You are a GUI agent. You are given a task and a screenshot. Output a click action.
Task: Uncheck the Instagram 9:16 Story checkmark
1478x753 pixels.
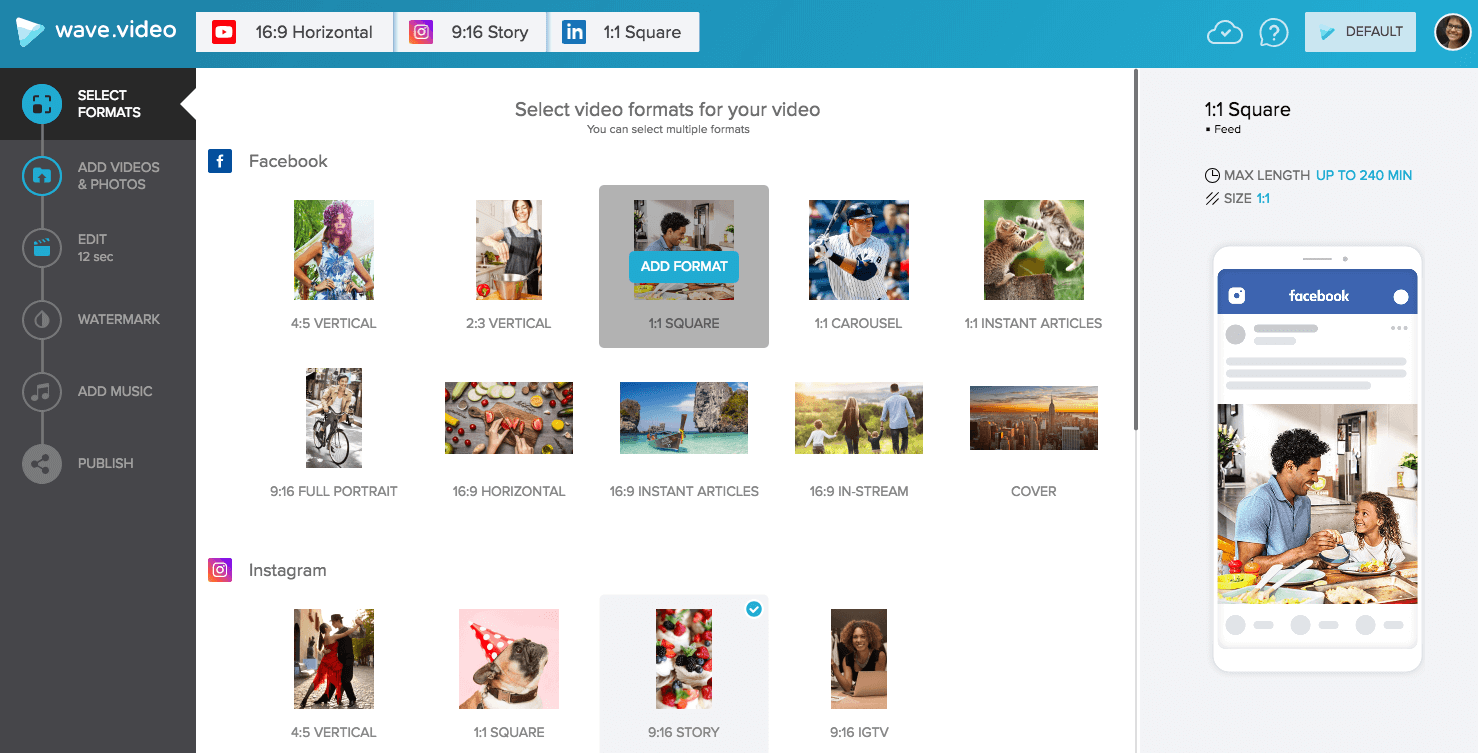pyautogui.click(x=754, y=609)
